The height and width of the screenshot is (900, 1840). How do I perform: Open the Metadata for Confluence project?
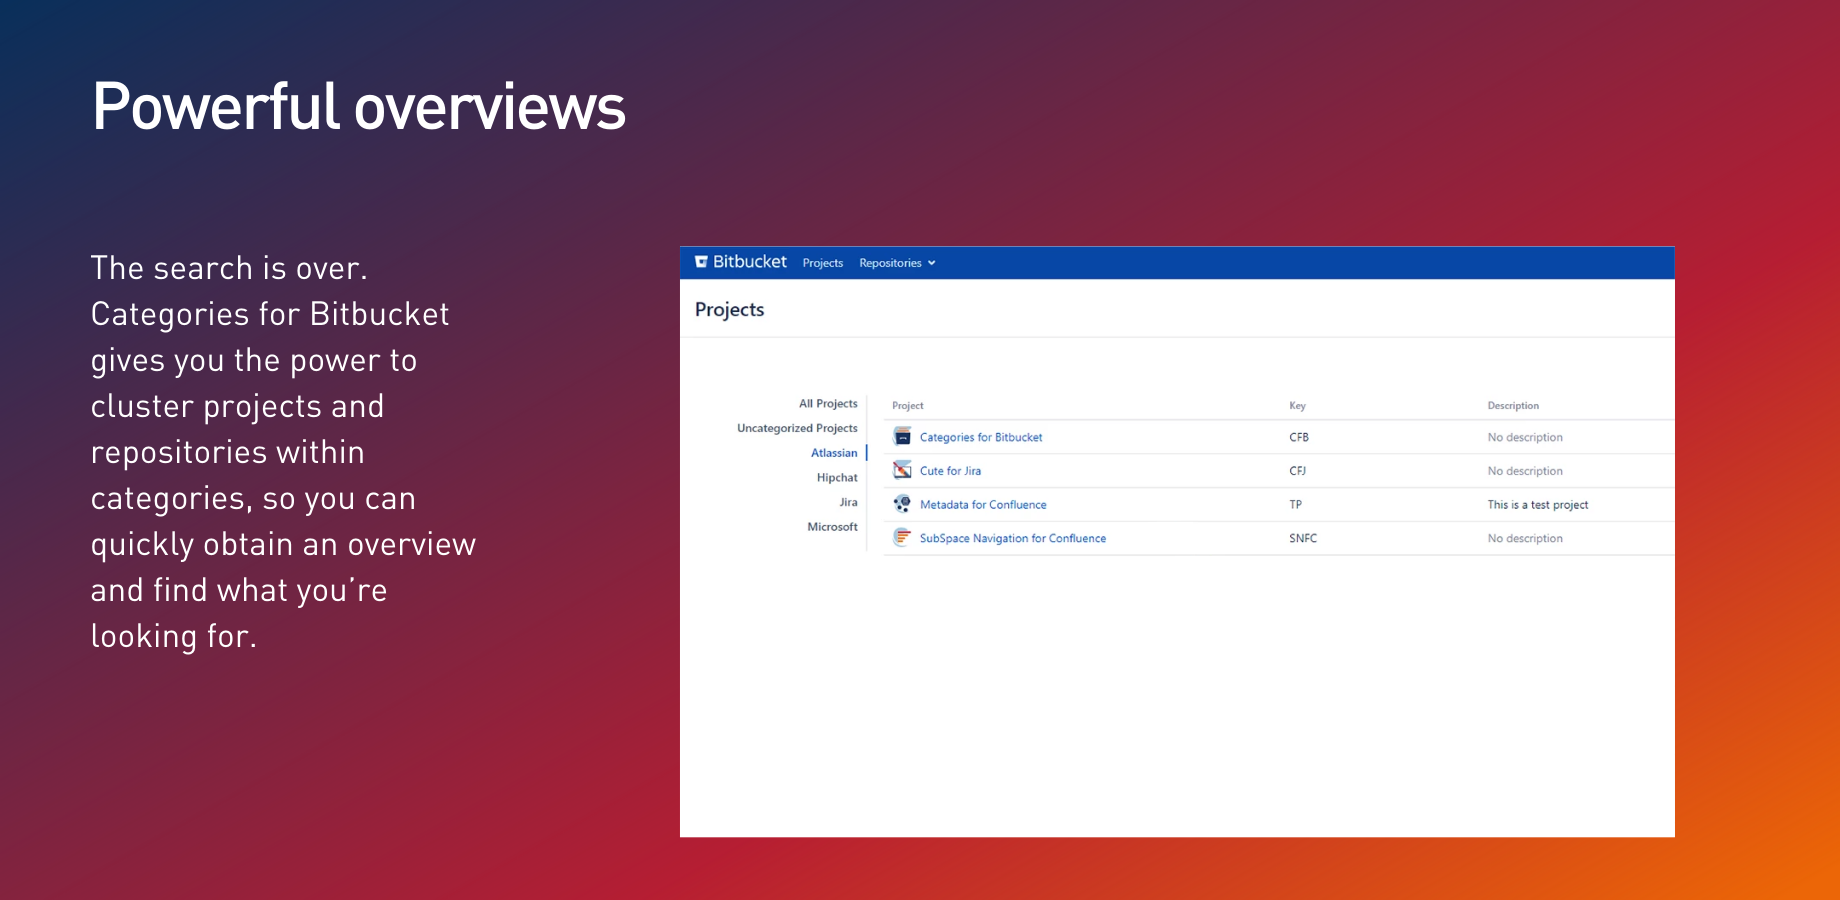coord(983,505)
